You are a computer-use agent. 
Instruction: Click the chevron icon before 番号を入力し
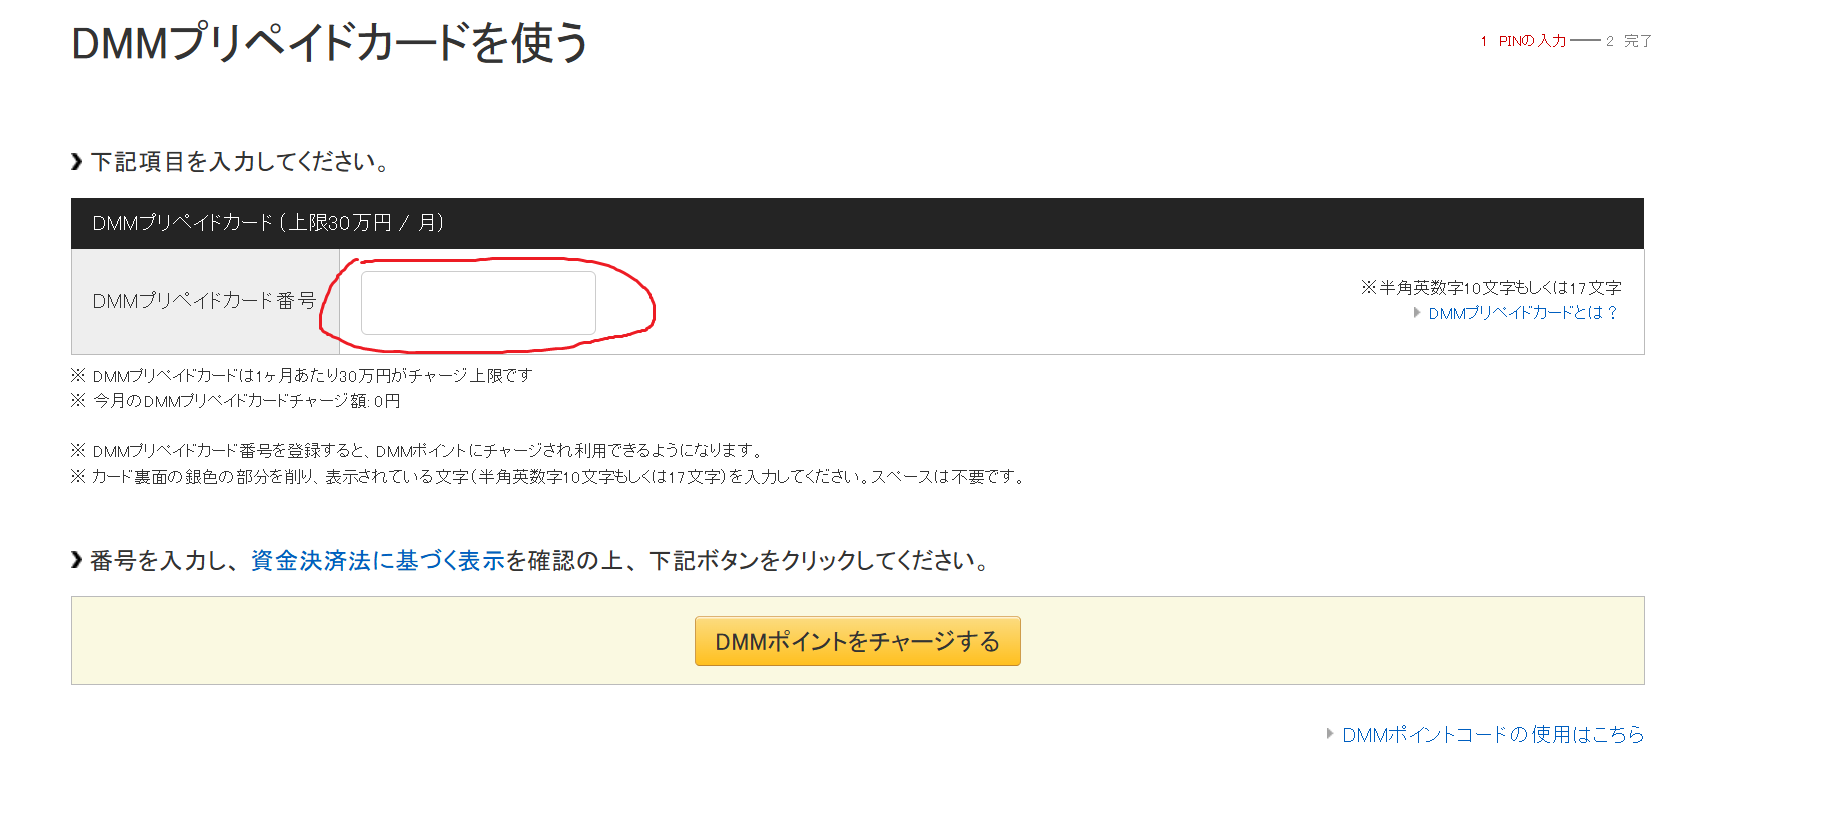click(x=77, y=561)
